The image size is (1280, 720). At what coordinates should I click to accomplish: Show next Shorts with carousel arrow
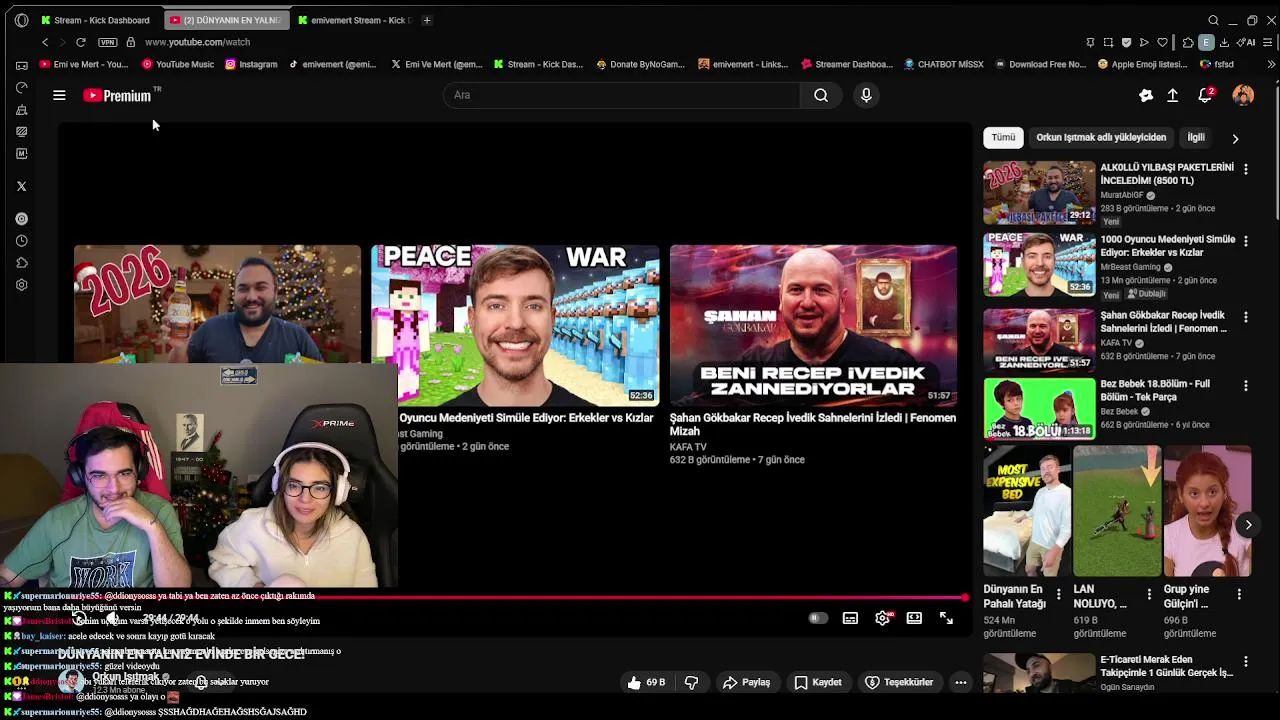1248,525
